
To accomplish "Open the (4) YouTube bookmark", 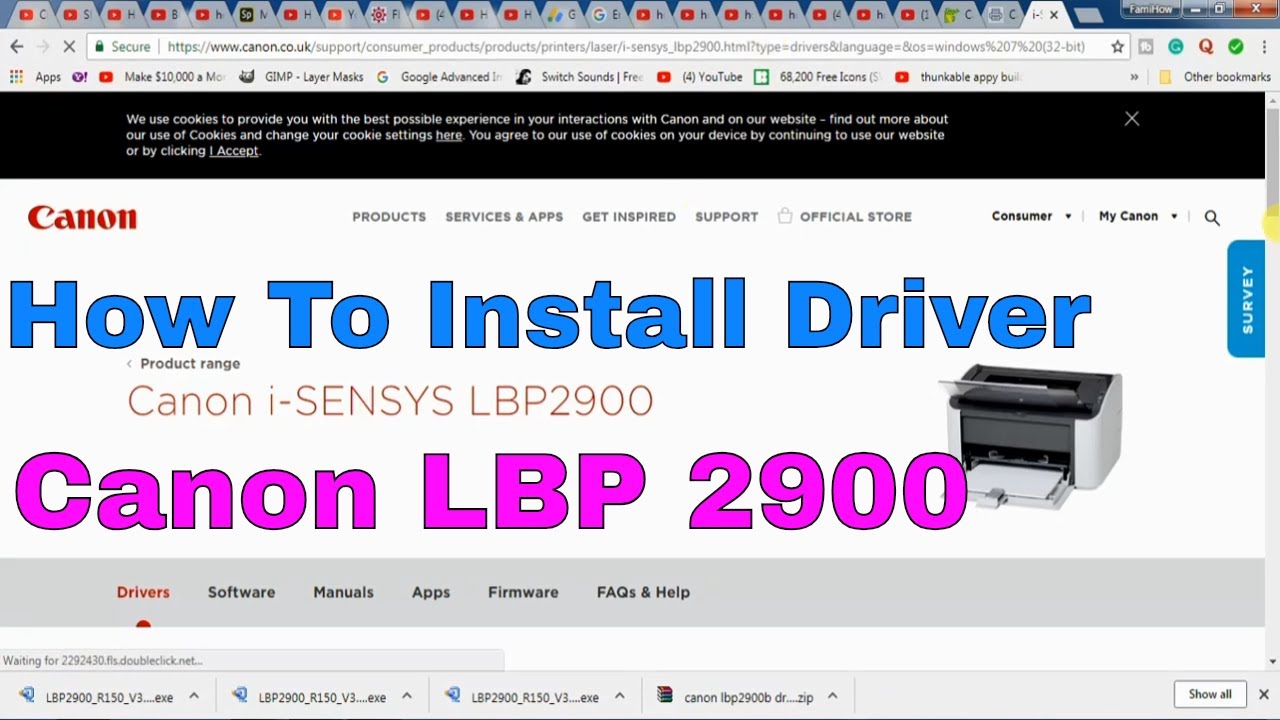I will 700,77.
